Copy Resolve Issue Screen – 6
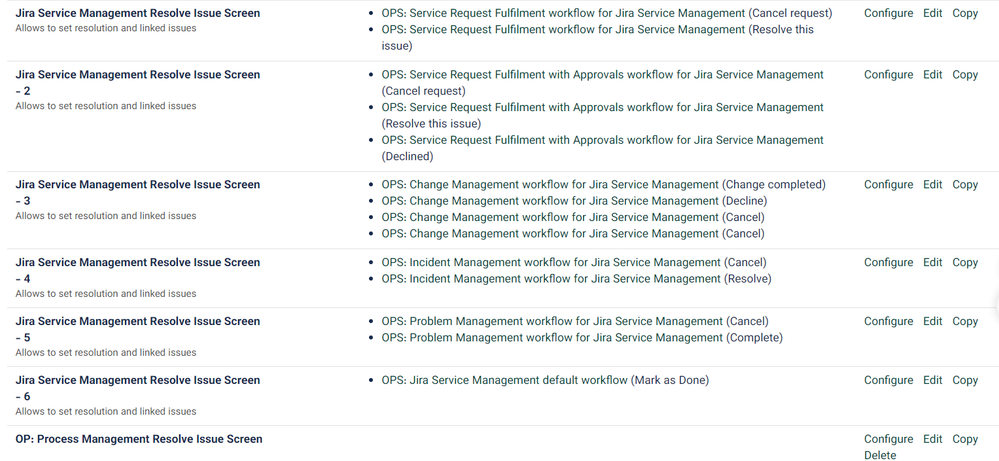999x461 pixels. (965, 380)
